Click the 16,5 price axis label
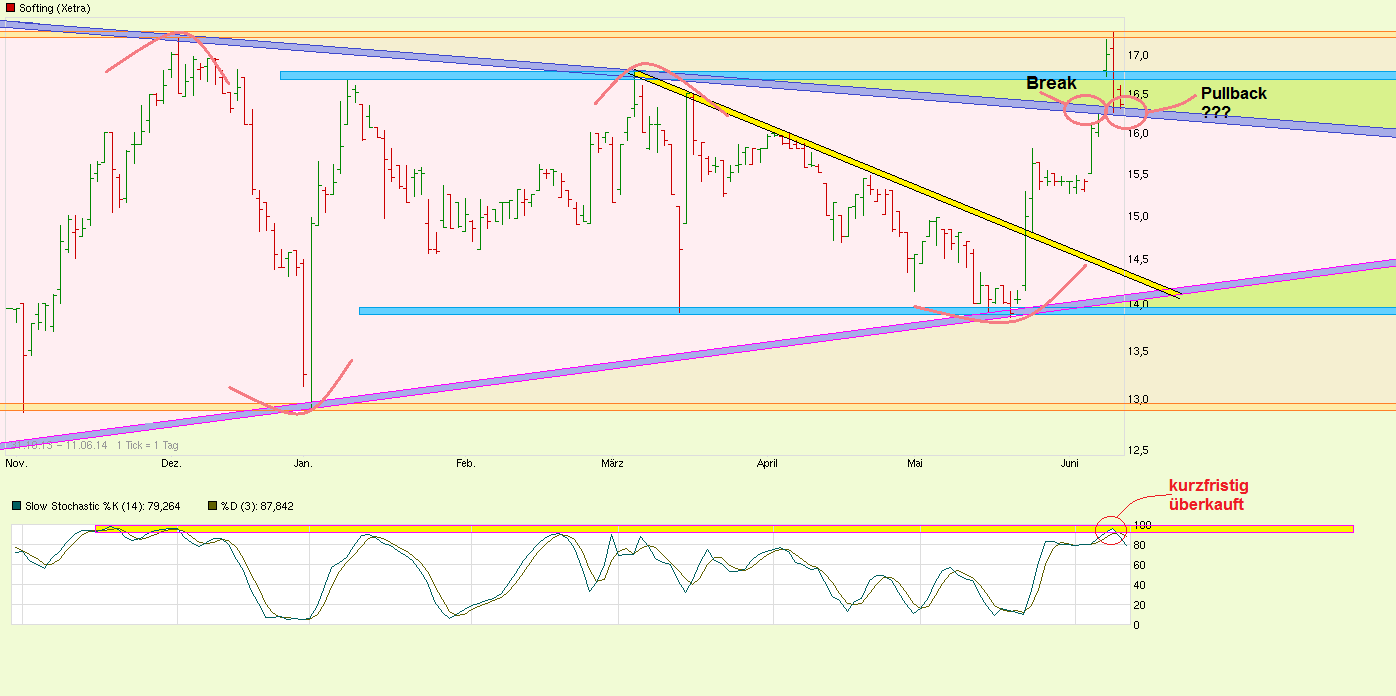Image resolution: width=1396 pixels, height=696 pixels. coord(1140,95)
